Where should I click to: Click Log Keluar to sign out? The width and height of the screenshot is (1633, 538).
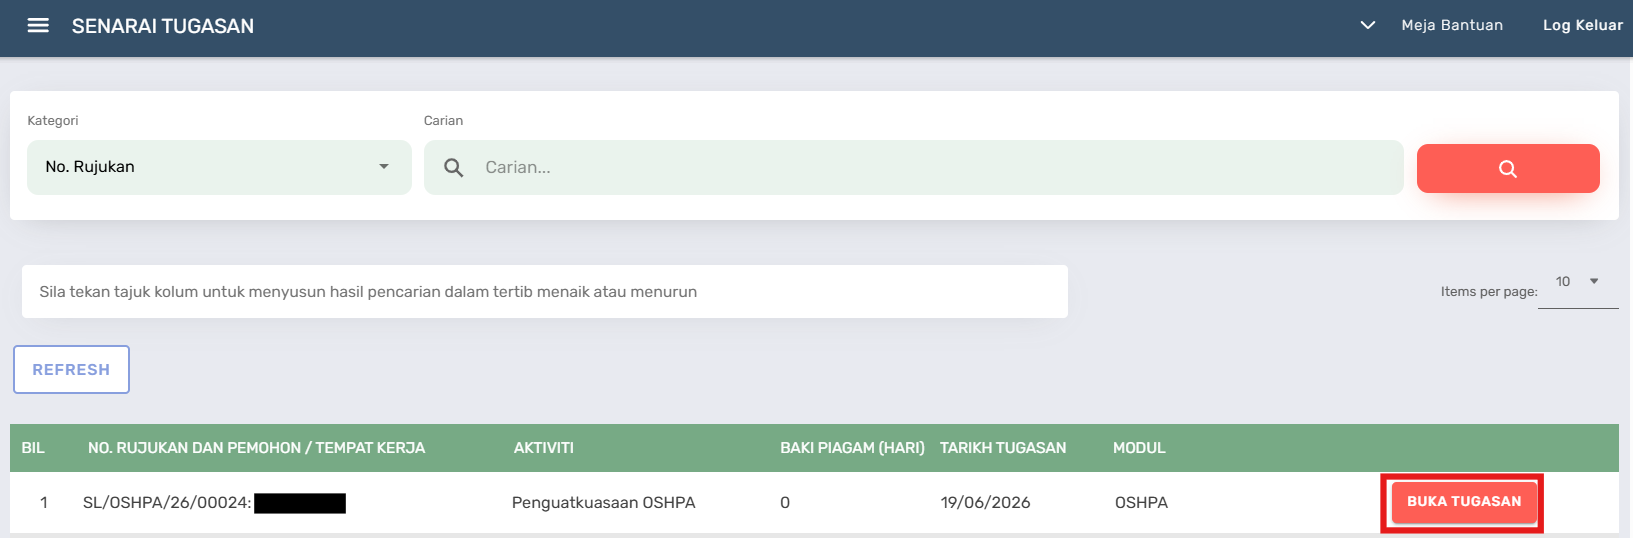click(1582, 25)
